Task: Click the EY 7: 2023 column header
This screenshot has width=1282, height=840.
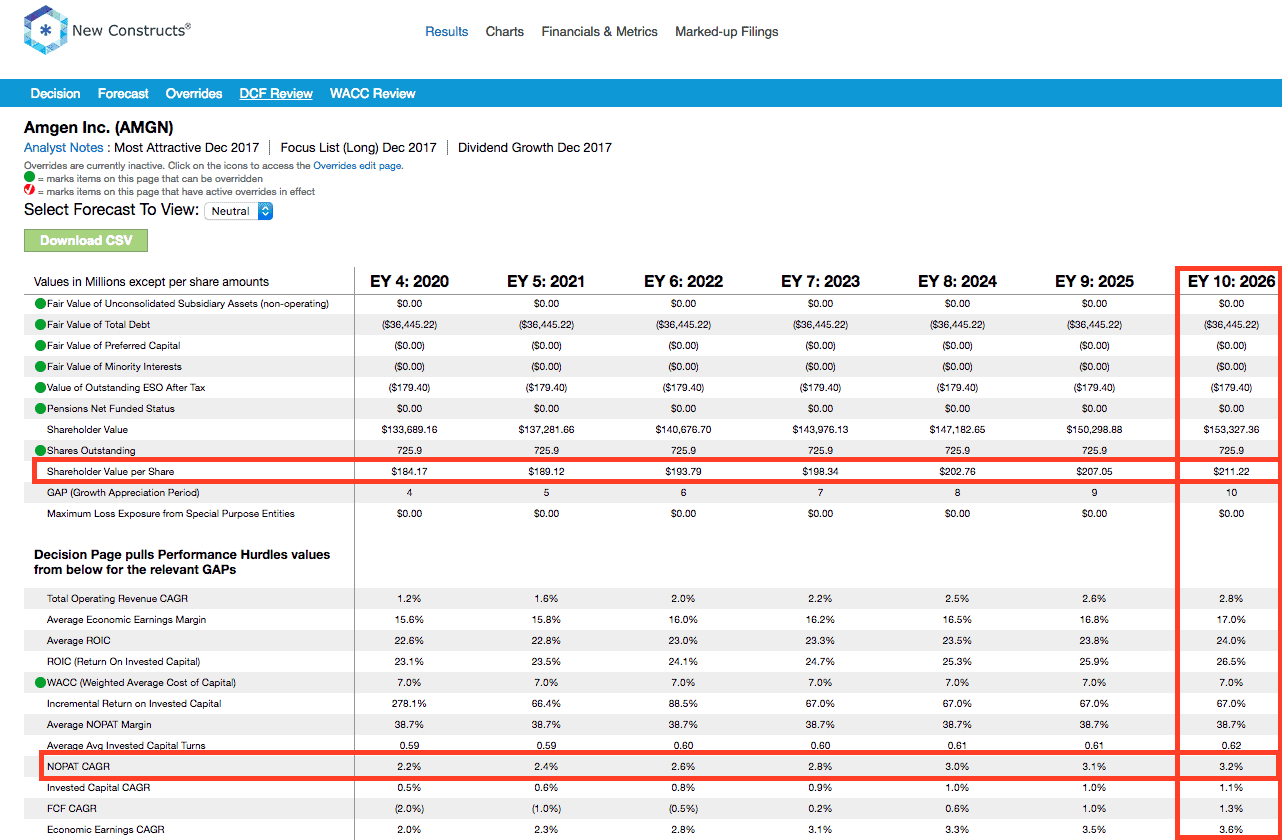Action: coord(820,281)
